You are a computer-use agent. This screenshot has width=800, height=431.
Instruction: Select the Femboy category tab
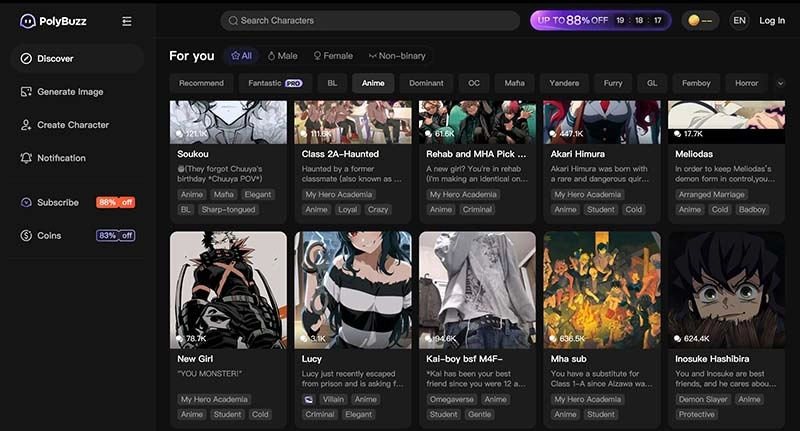click(x=696, y=83)
